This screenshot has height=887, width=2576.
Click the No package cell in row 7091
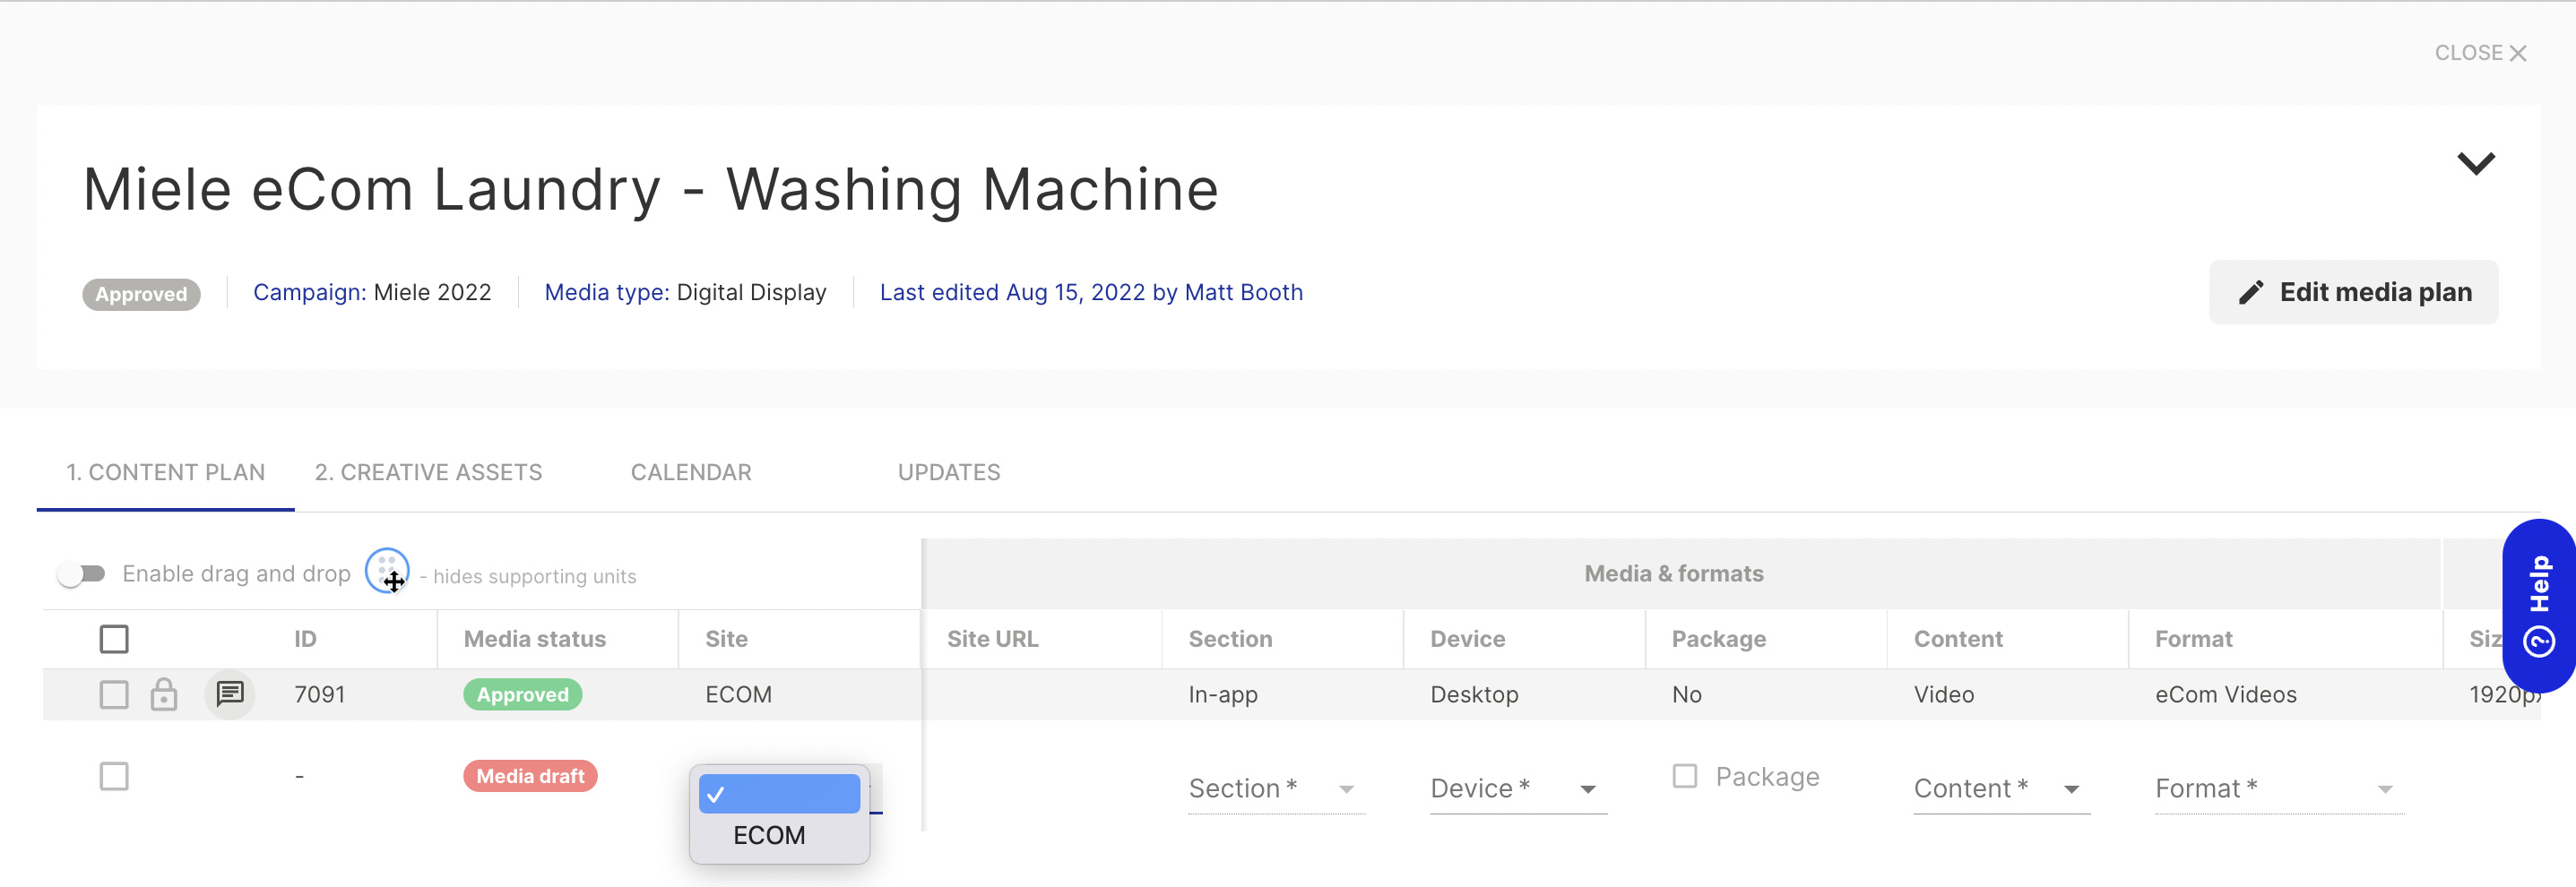click(1686, 694)
